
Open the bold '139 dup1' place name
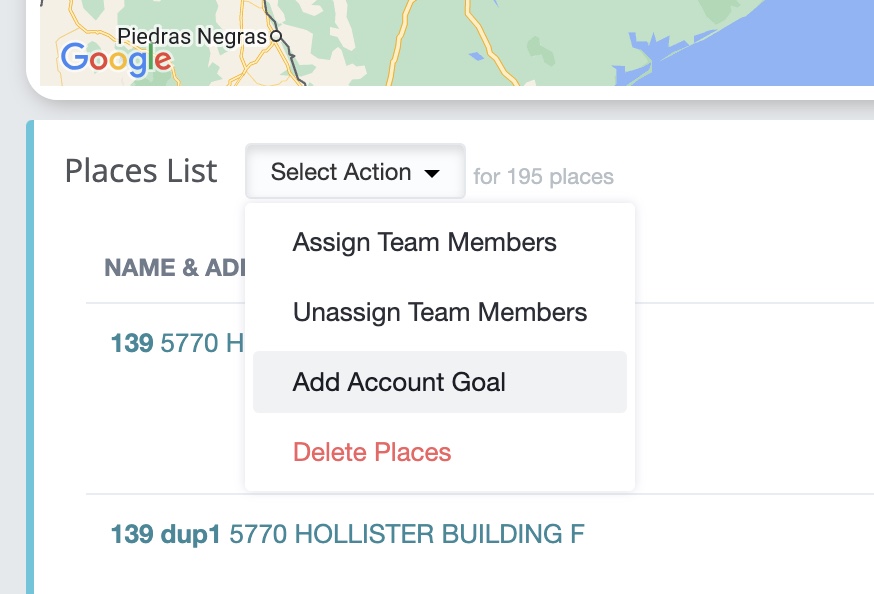pos(166,534)
